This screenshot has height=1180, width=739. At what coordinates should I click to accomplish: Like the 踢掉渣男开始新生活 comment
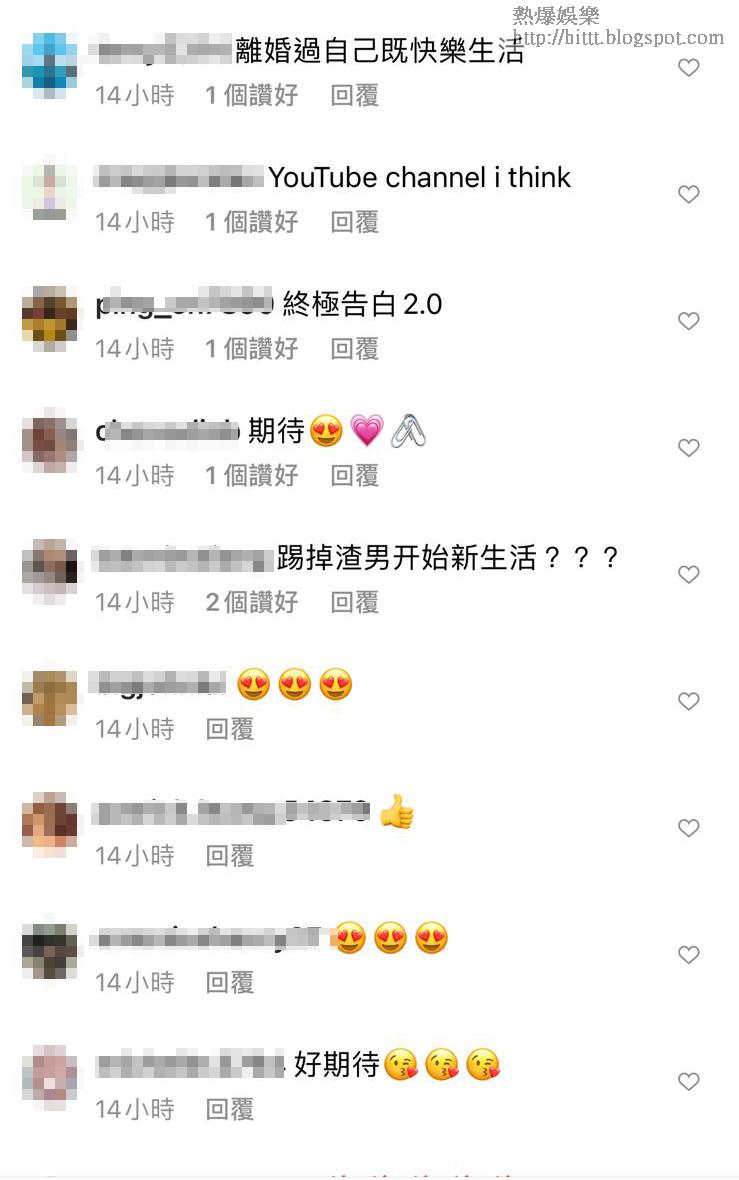(x=689, y=574)
